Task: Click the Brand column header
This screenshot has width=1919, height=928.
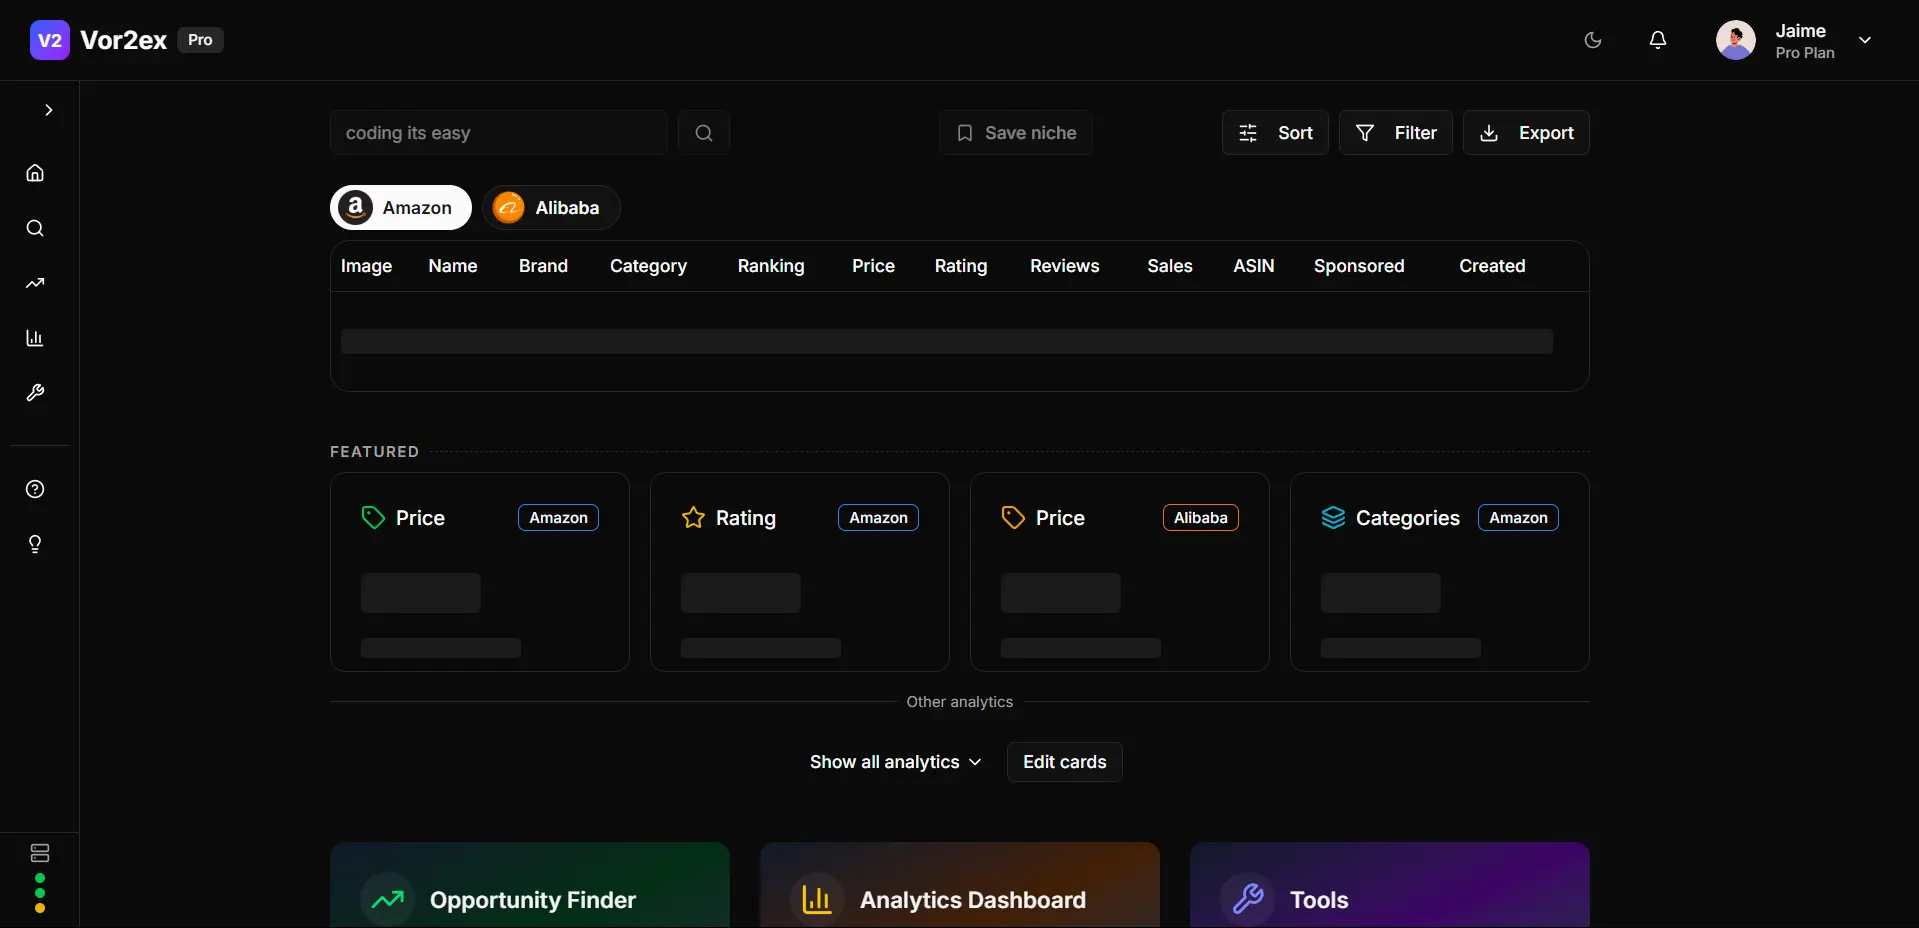Action: [x=543, y=266]
